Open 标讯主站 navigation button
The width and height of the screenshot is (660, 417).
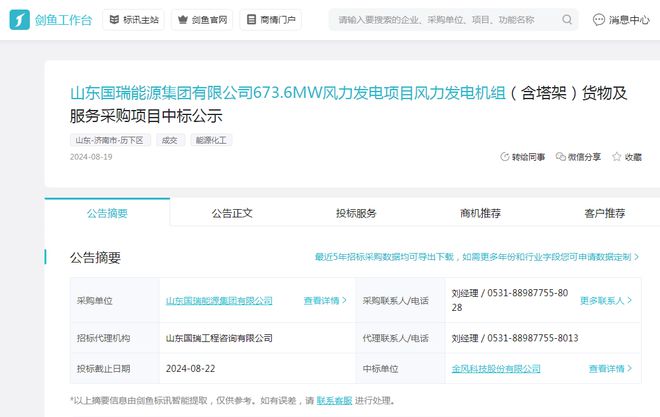click(133, 20)
